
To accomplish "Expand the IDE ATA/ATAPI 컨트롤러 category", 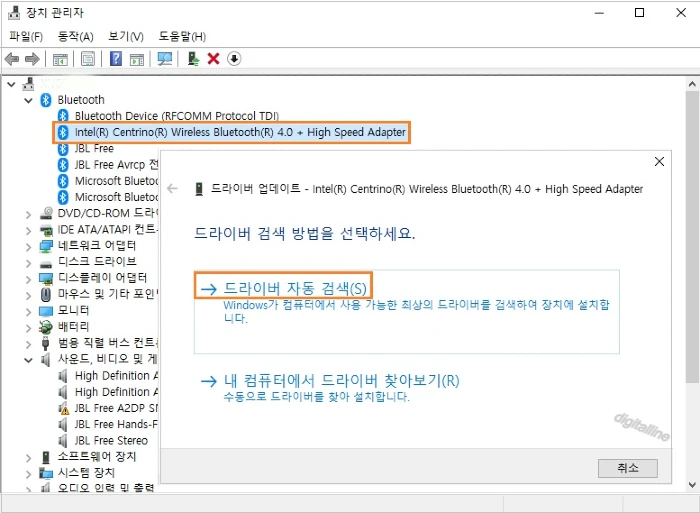I will click(x=28, y=231).
